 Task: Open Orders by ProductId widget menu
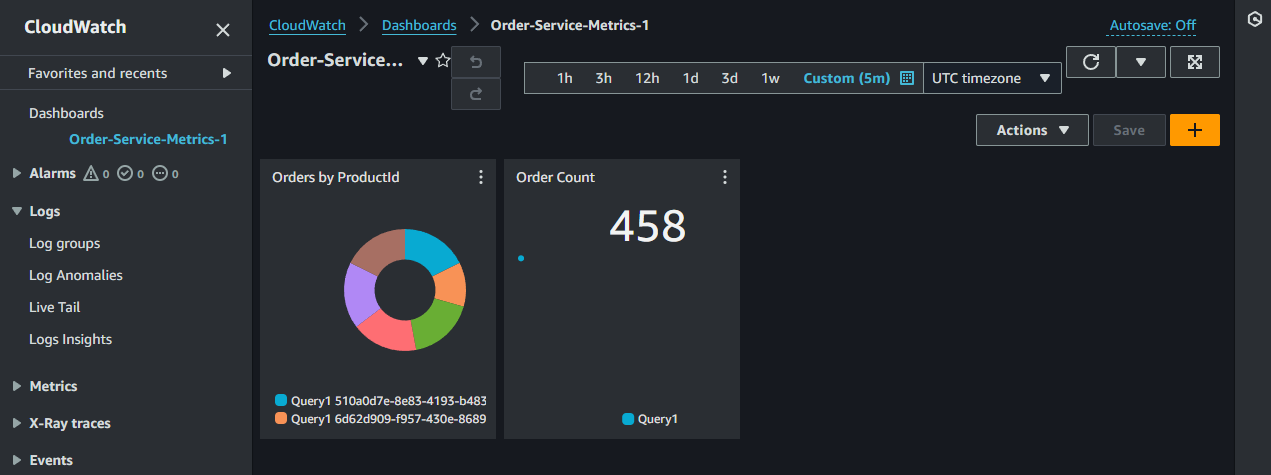pyautogui.click(x=481, y=177)
